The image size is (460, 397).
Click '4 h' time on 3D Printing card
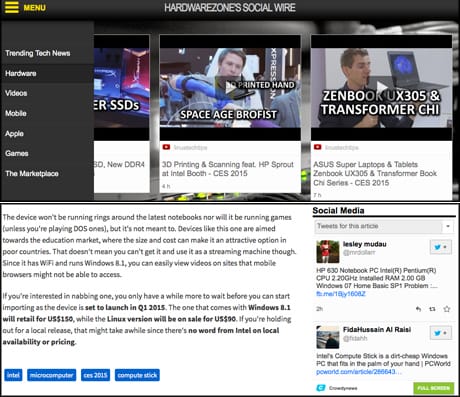[166, 186]
